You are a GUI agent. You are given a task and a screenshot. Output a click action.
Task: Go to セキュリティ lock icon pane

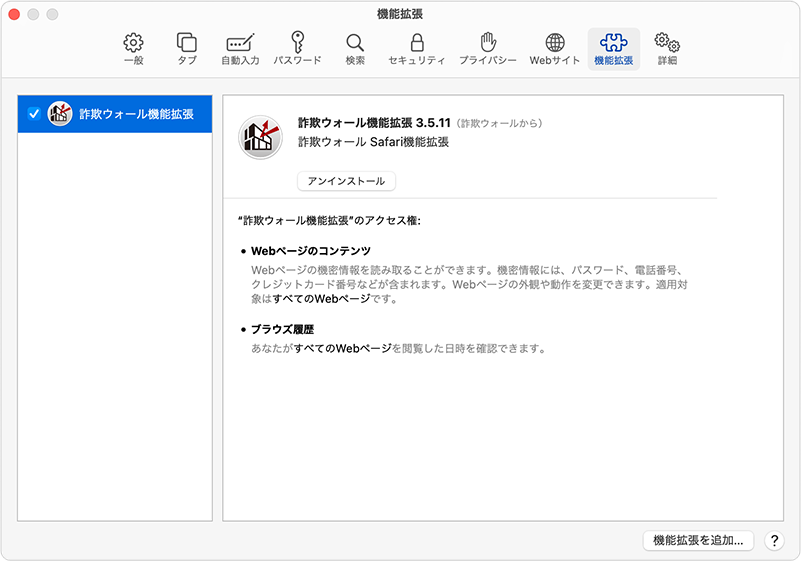(417, 49)
